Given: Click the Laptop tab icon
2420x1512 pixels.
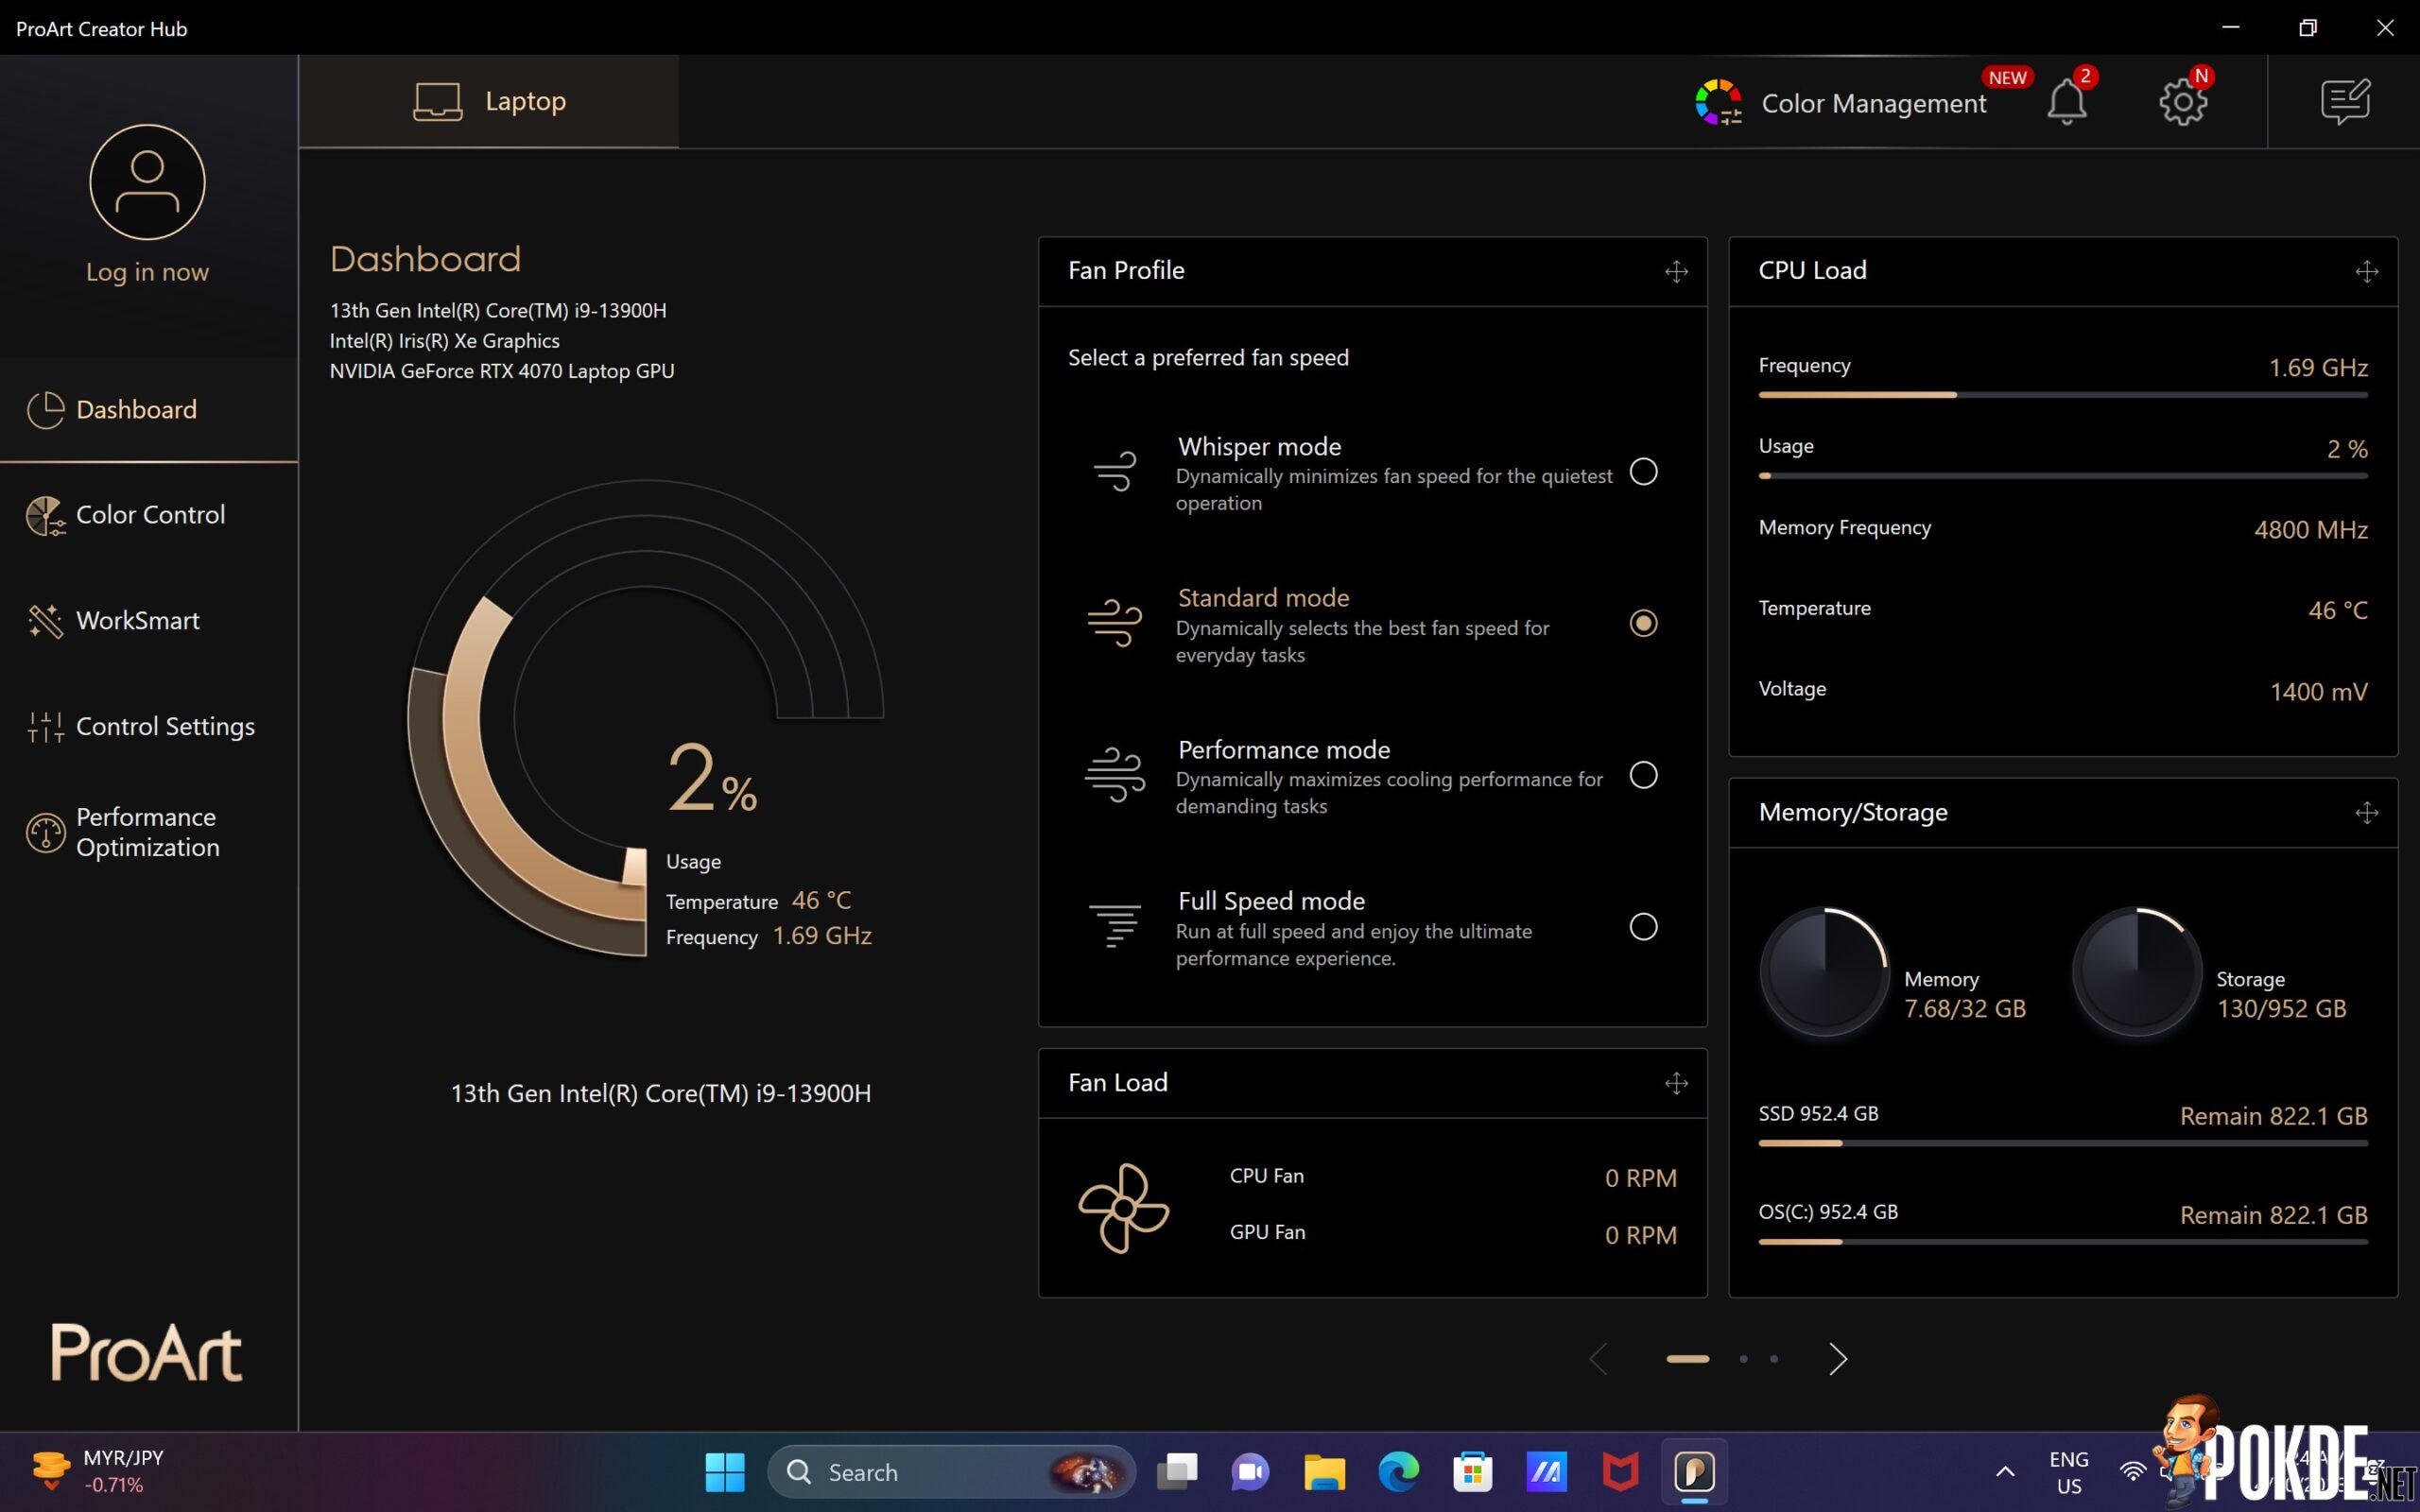Looking at the screenshot, I should click(x=438, y=102).
